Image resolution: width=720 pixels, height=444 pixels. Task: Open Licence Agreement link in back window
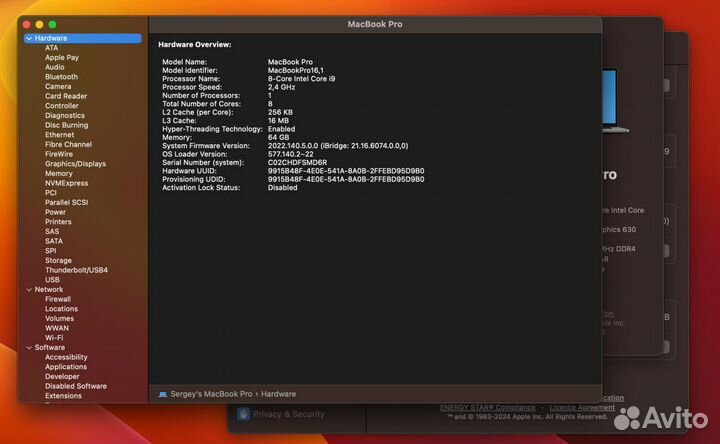(x=582, y=407)
